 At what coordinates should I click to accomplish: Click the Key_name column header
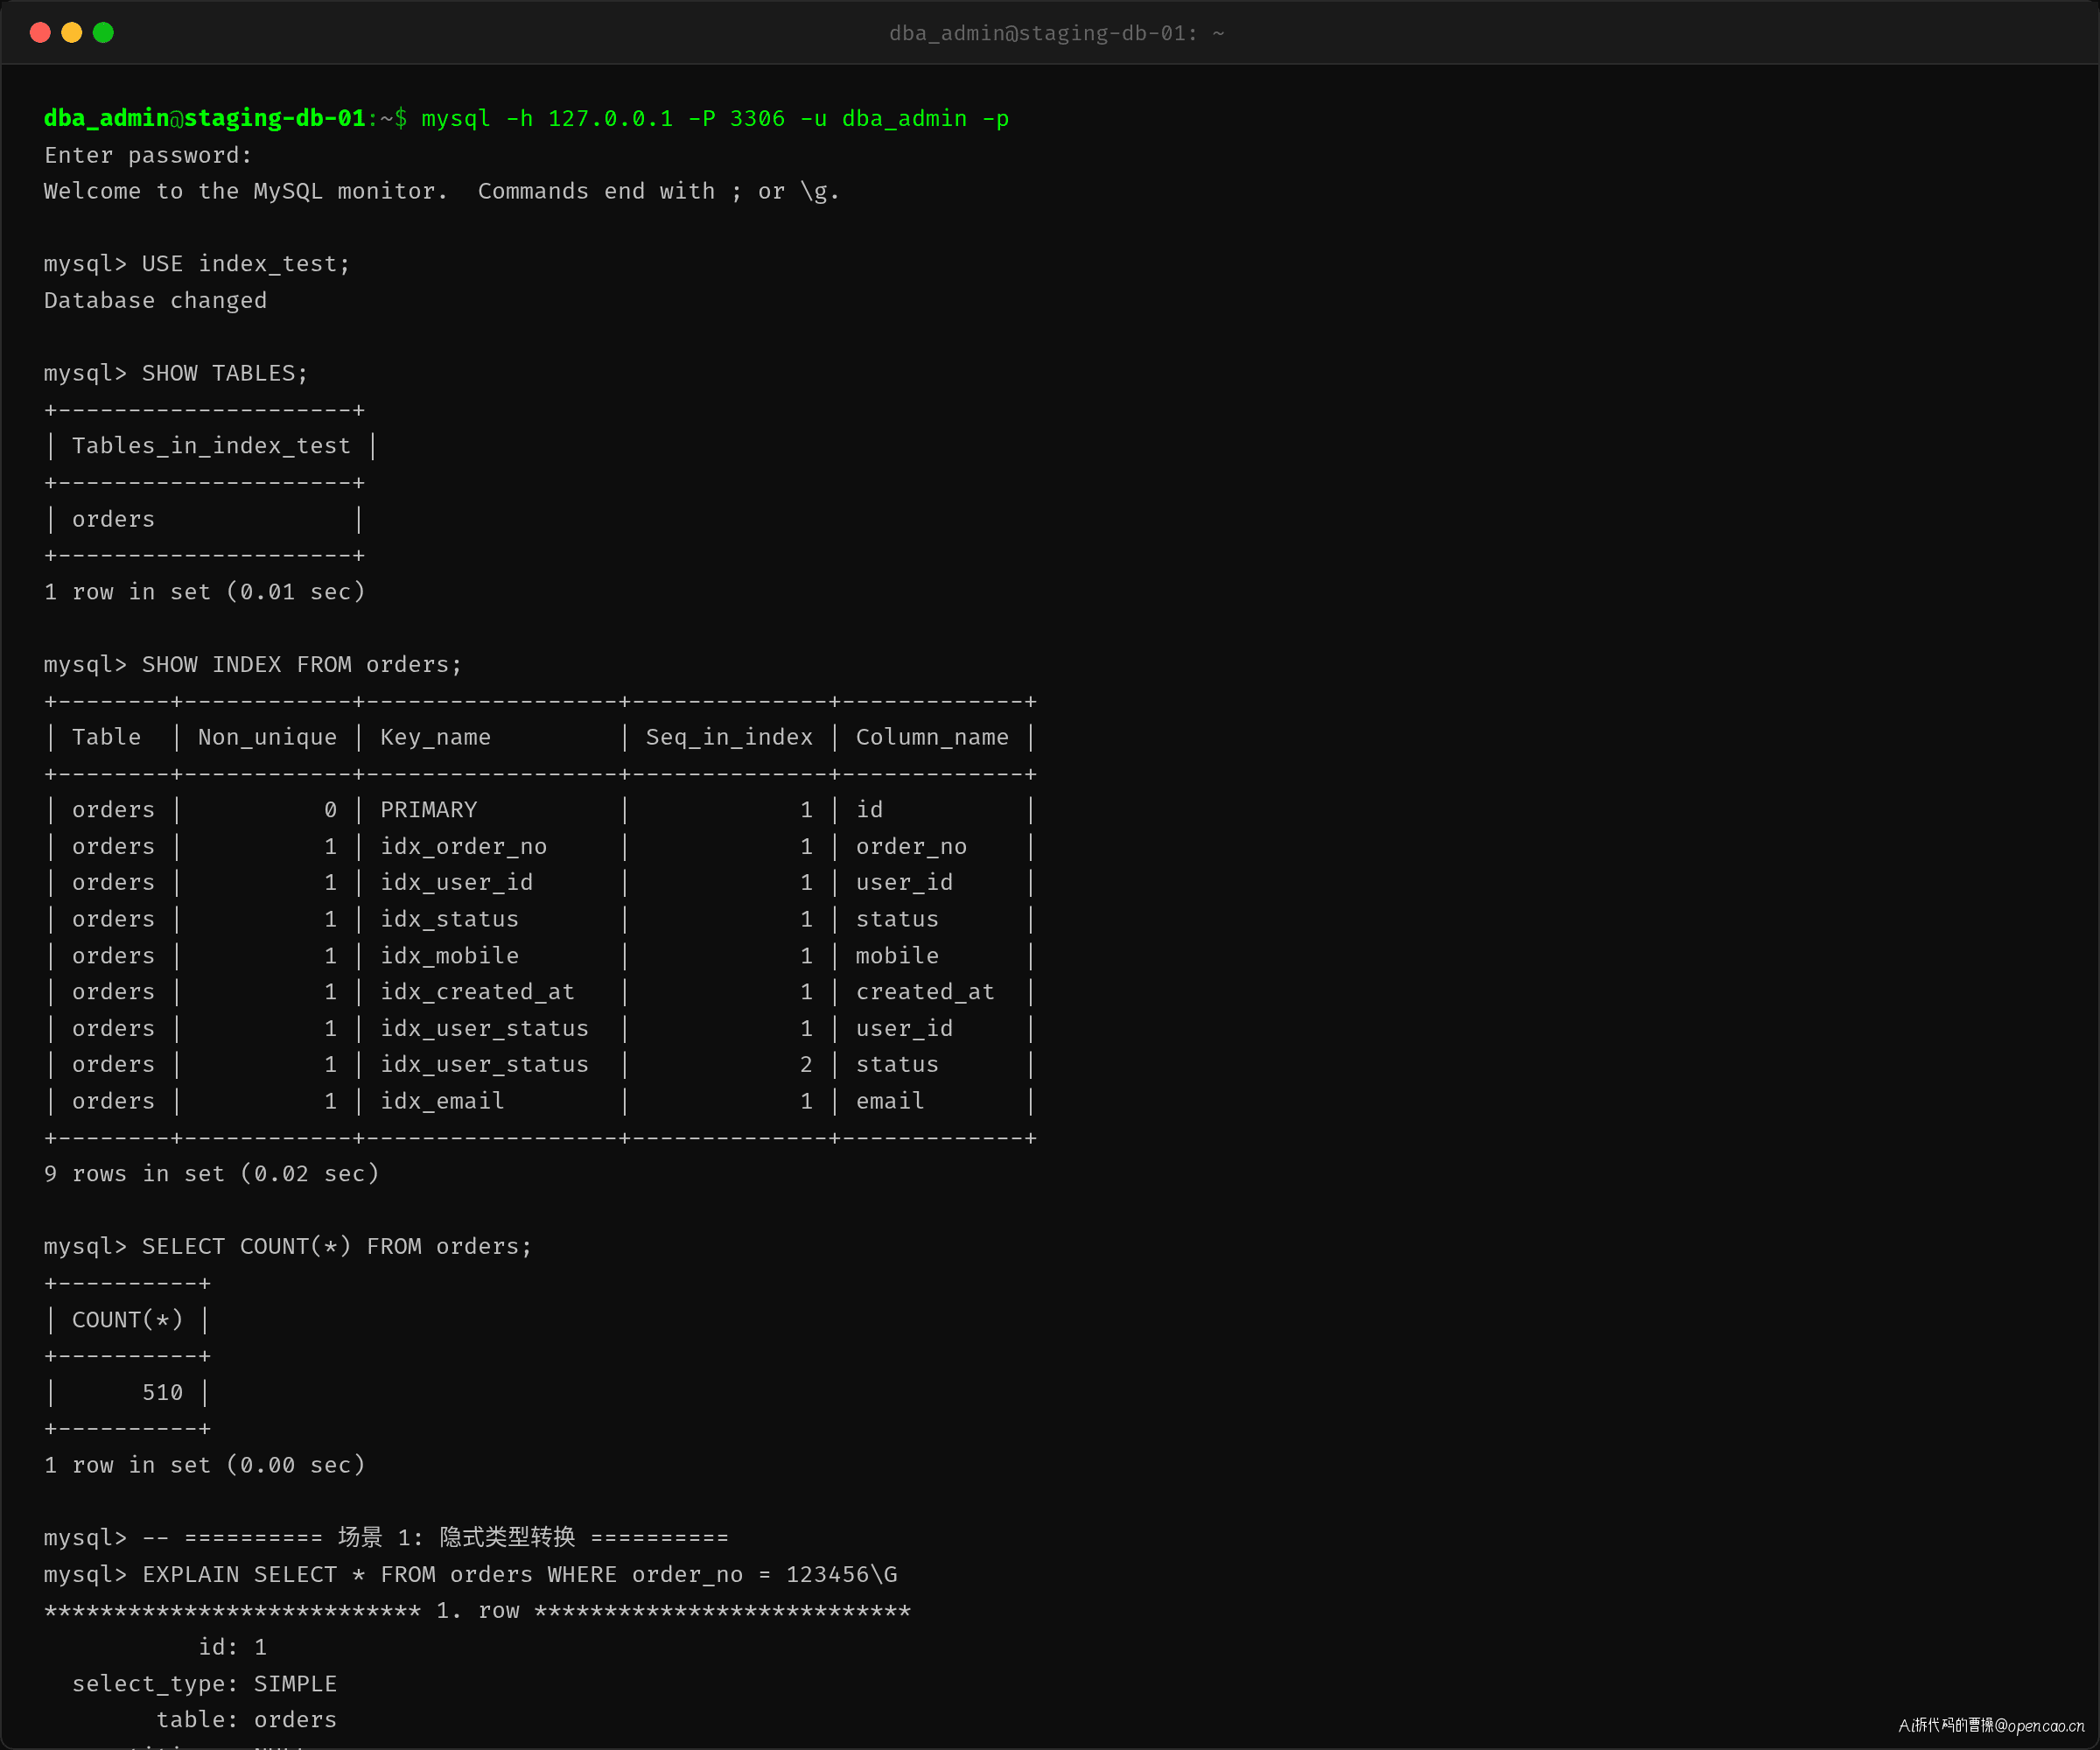coord(435,737)
